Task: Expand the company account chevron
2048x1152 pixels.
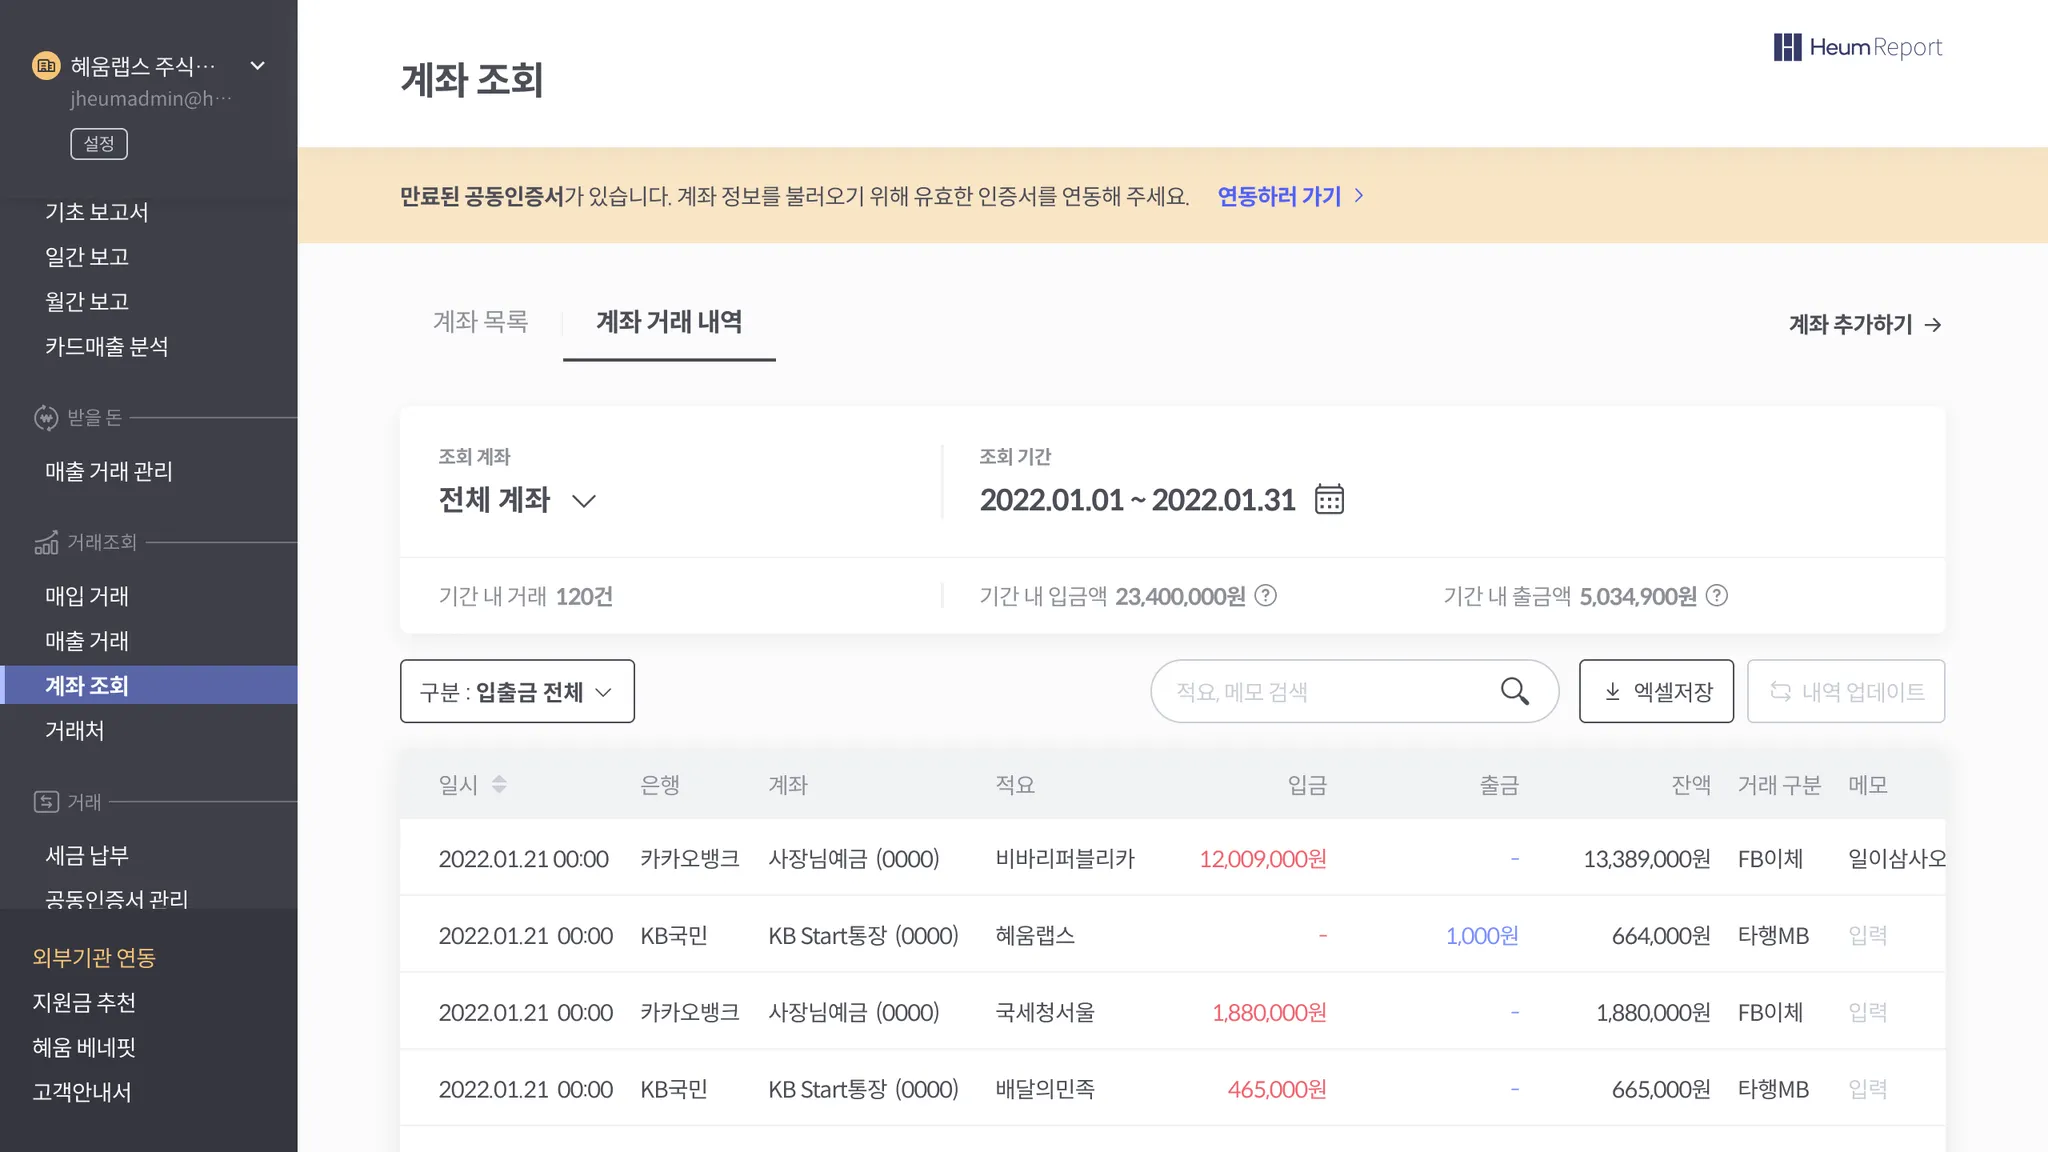Action: [x=257, y=66]
